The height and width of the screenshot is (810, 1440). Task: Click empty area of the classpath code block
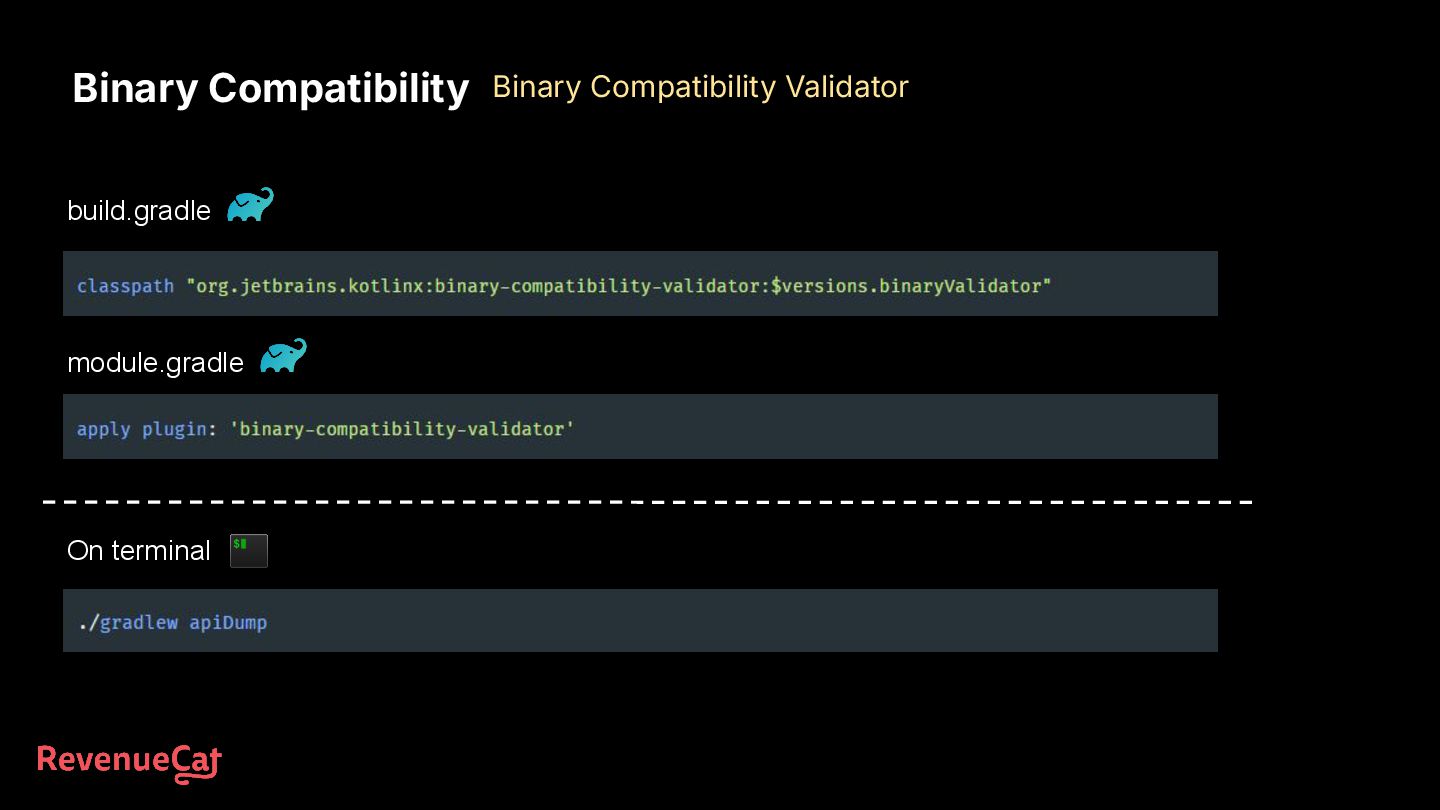click(x=1135, y=284)
